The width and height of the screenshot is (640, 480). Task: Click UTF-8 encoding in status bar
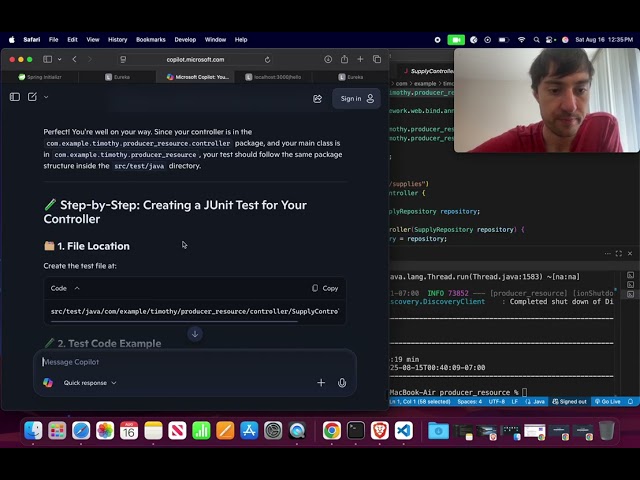point(497,402)
